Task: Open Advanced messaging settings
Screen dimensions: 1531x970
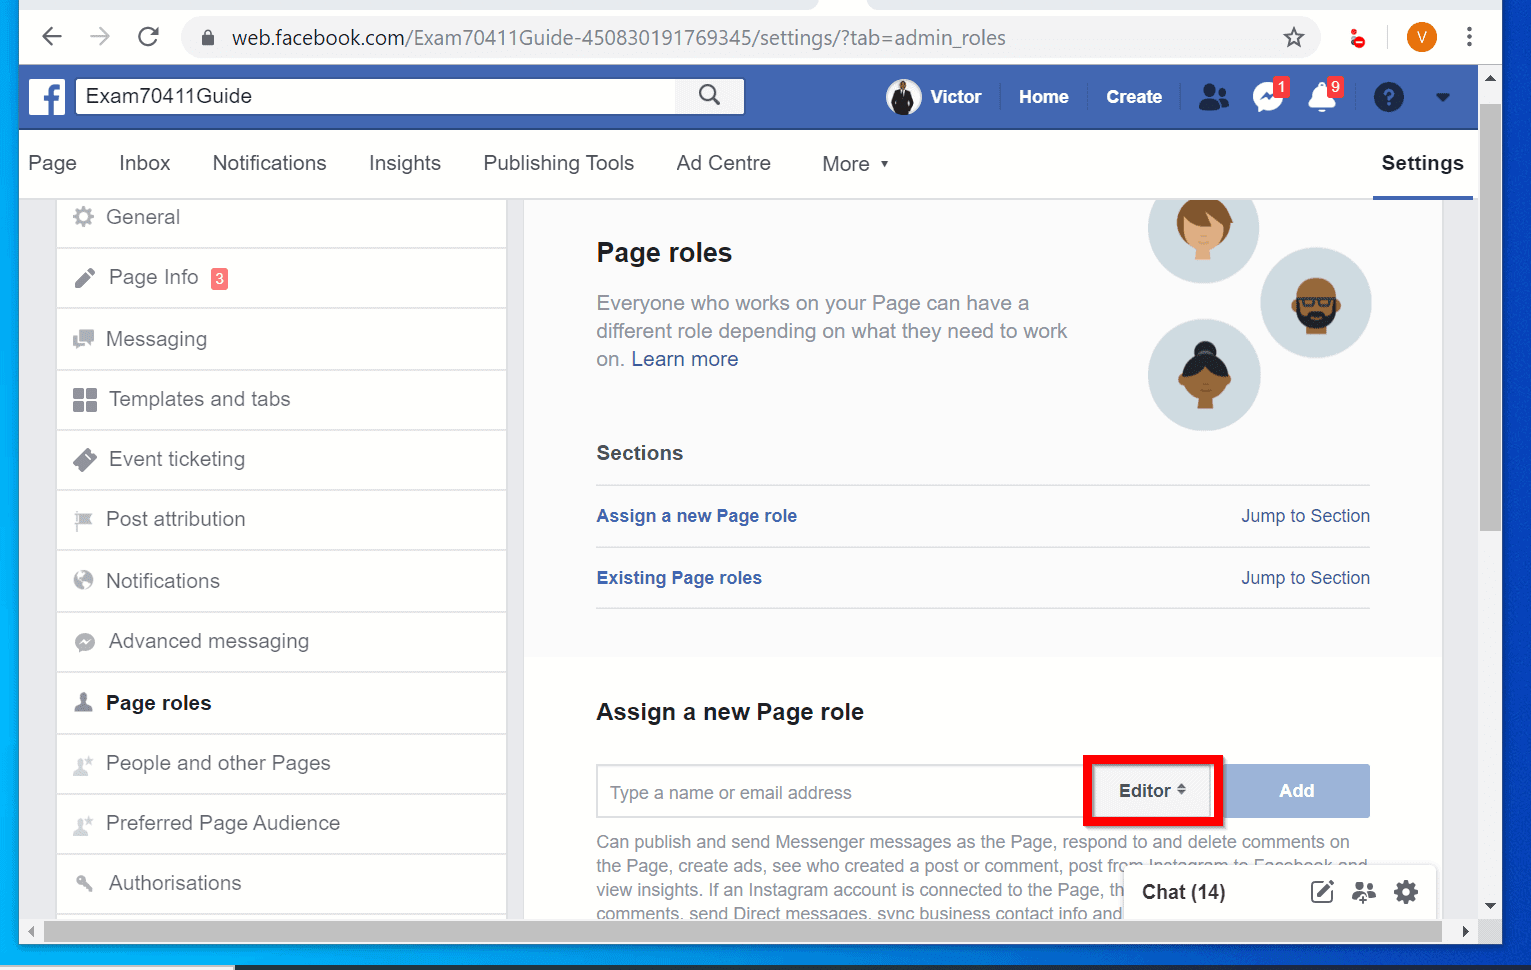Action: coord(282,642)
